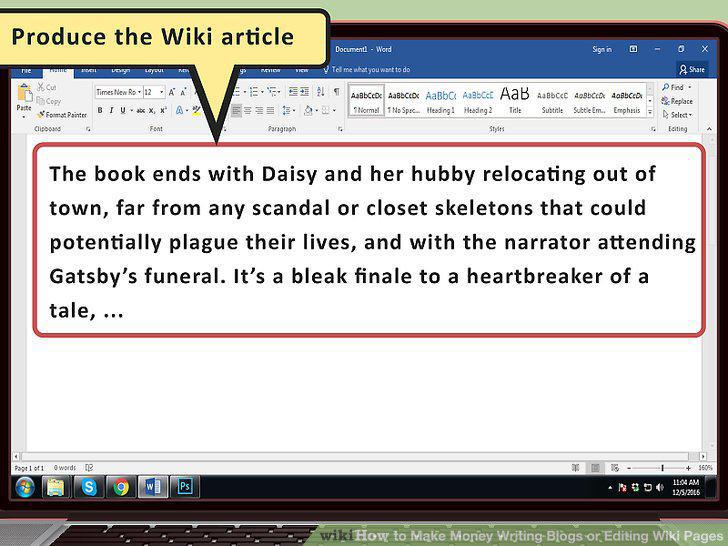Switch to the Insert ribbon tab
This screenshot has width=728, height=546.
88,71
